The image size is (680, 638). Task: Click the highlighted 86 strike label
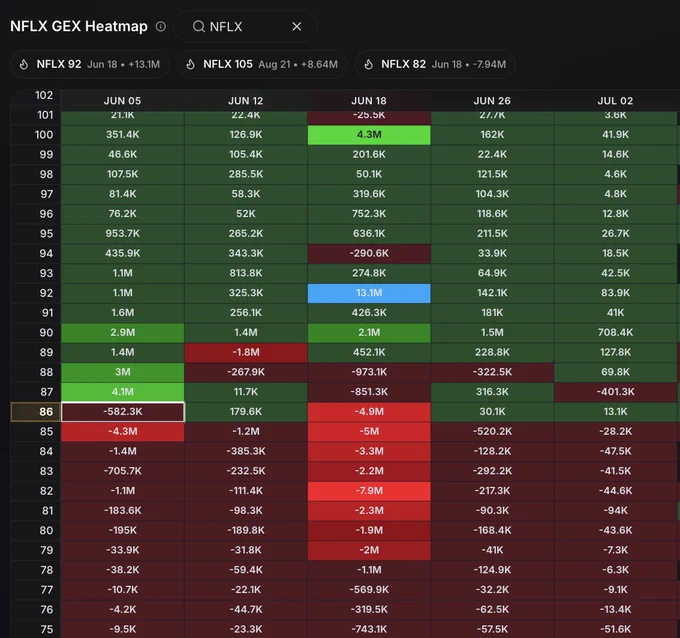point(36,412)
